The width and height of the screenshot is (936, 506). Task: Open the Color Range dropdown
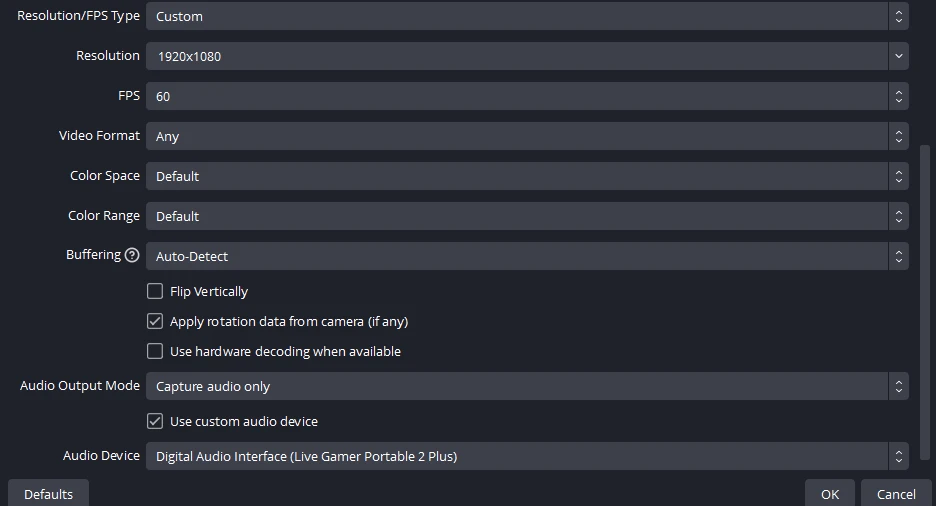pos(527,216)
